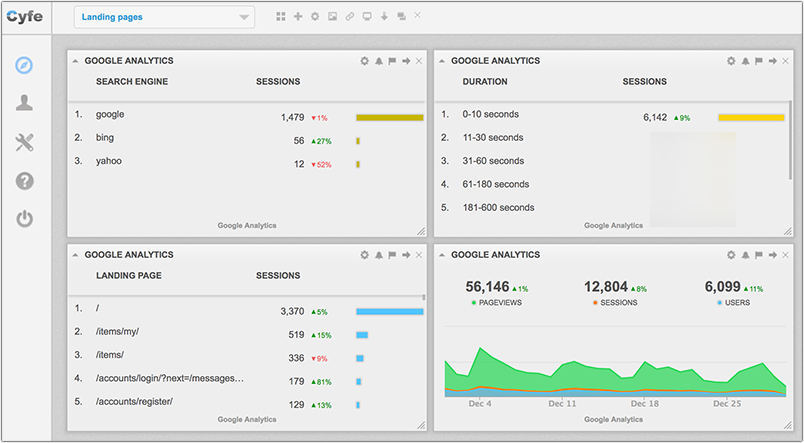Viewport: 804px width, 443px height.
Task: Click the 3,370 sessions value
Action: tap(292, 311)
